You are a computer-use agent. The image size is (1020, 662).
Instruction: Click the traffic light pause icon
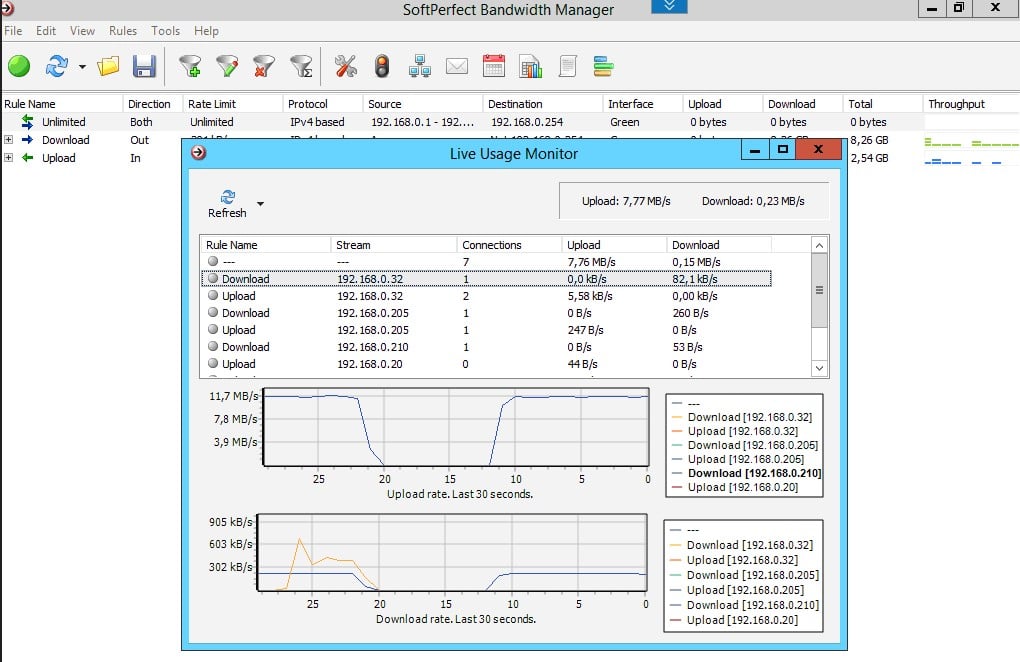coord(382,65)
